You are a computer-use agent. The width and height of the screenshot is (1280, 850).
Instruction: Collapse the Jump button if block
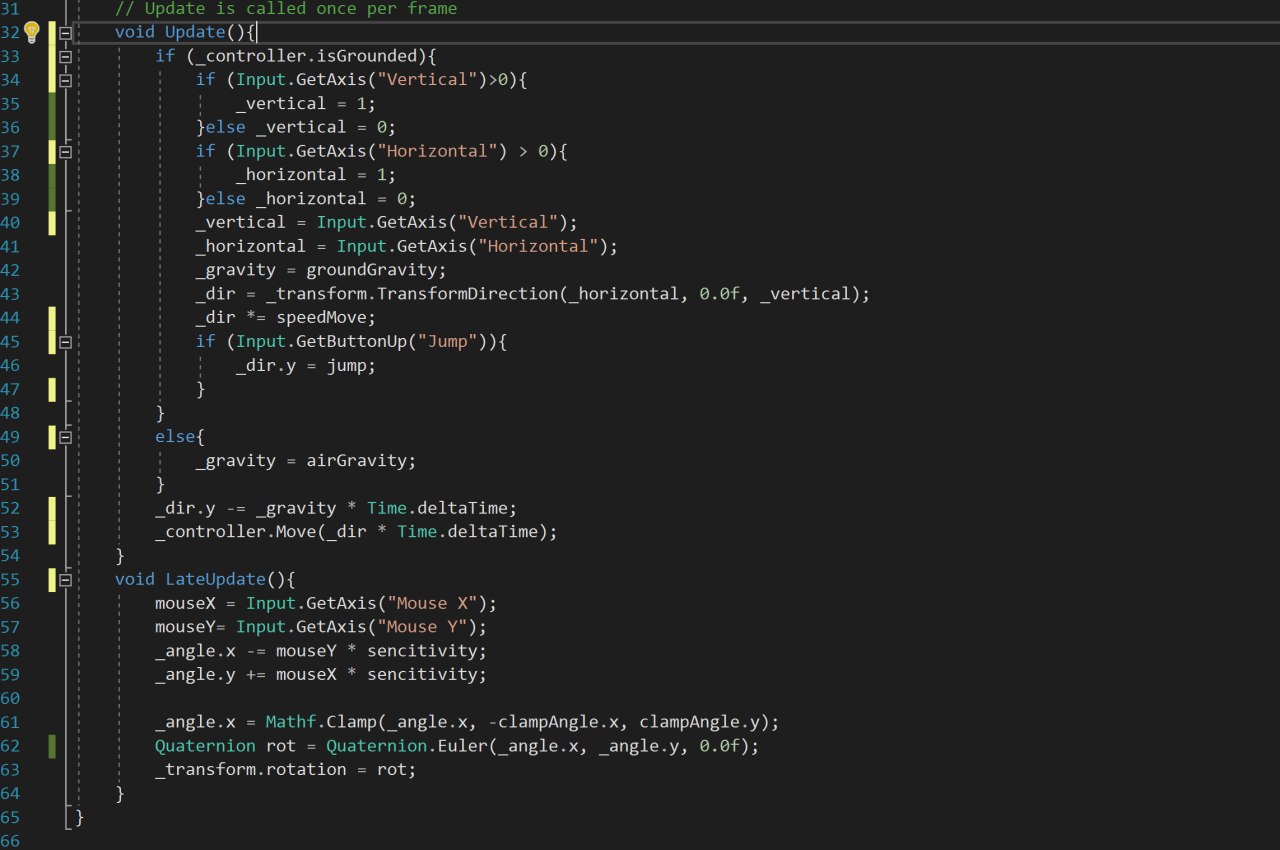coord(66,341)
